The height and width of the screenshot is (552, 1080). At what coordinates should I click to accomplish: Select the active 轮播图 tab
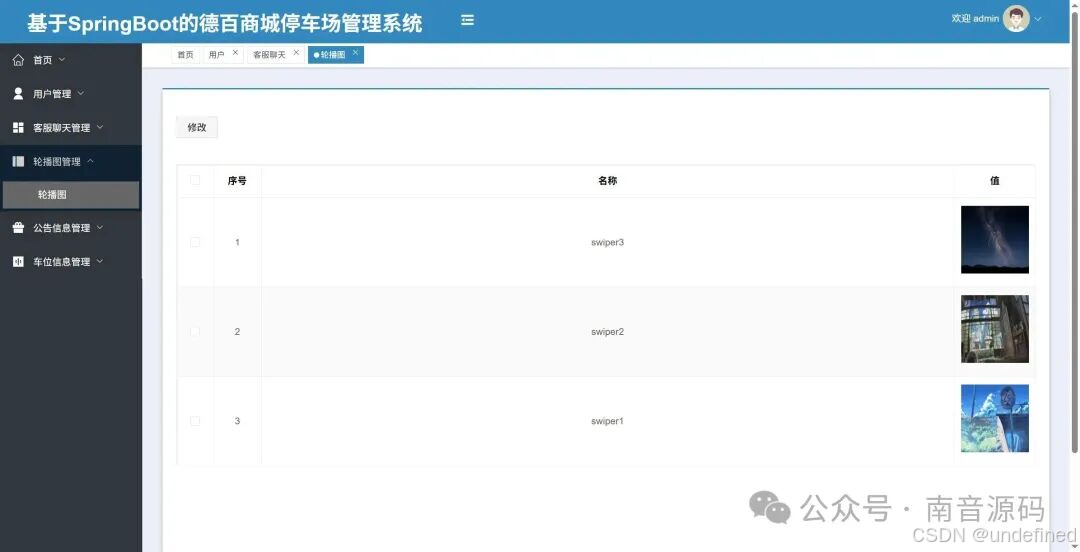click(x=333, y=54)
